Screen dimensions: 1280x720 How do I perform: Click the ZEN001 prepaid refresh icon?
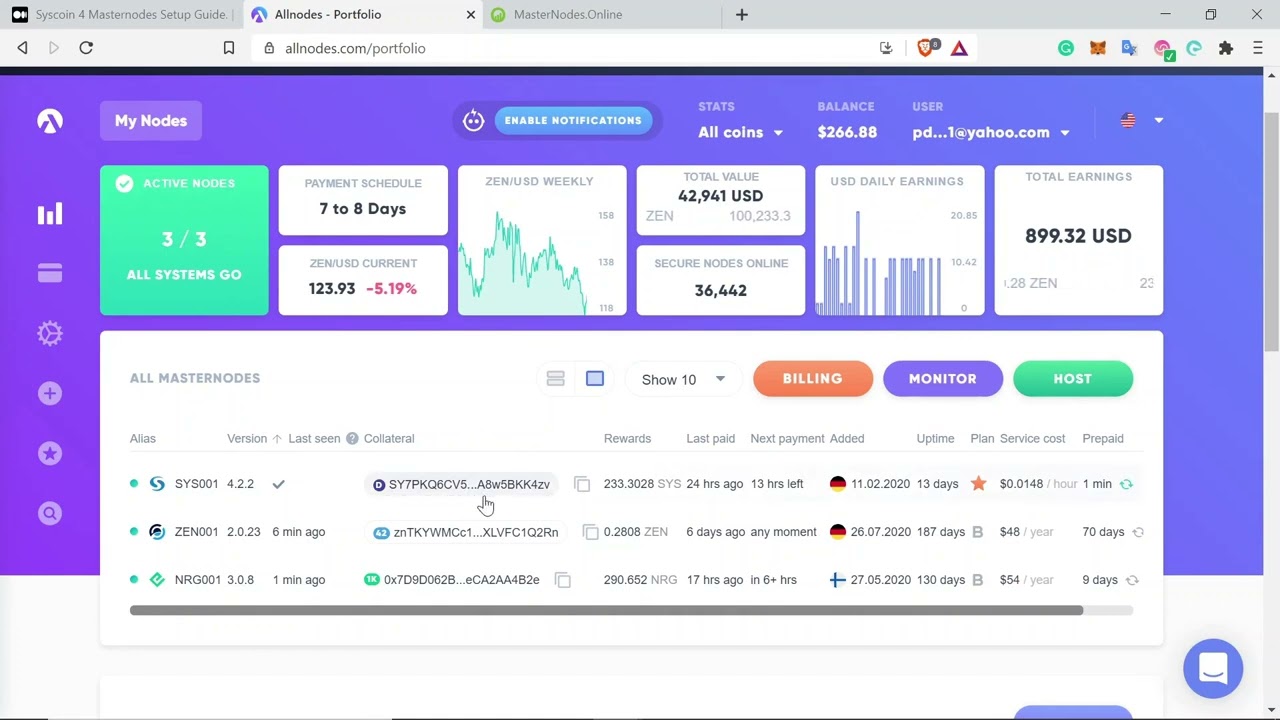[1138, 532]
